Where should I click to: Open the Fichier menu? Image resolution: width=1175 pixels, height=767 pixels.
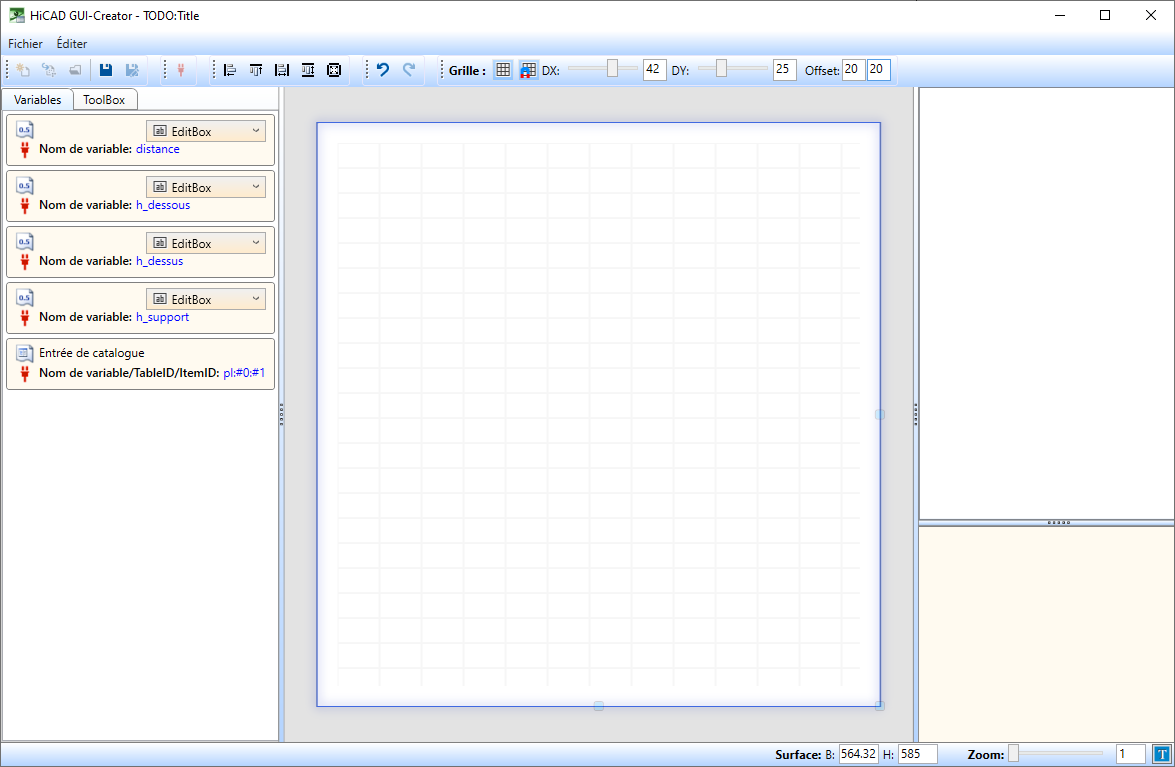(x=25, y=44)
